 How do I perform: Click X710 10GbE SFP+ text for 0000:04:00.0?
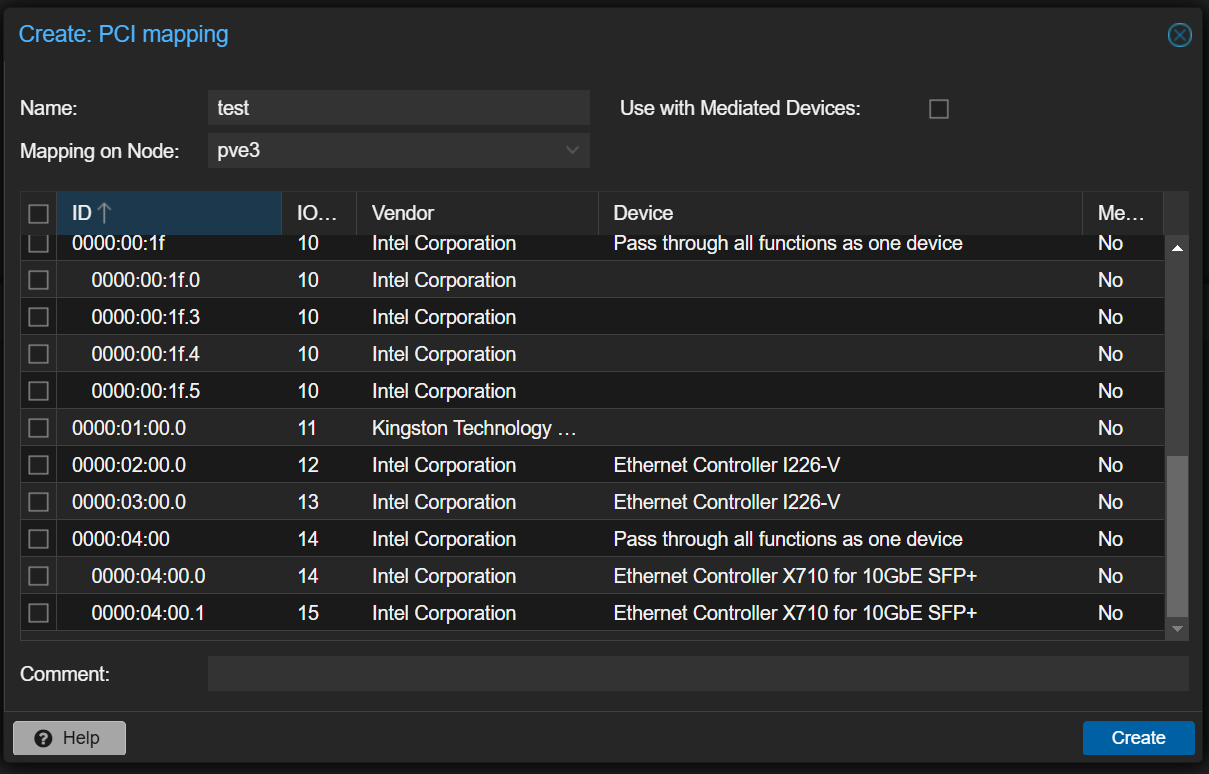click(x=795, y=576)
